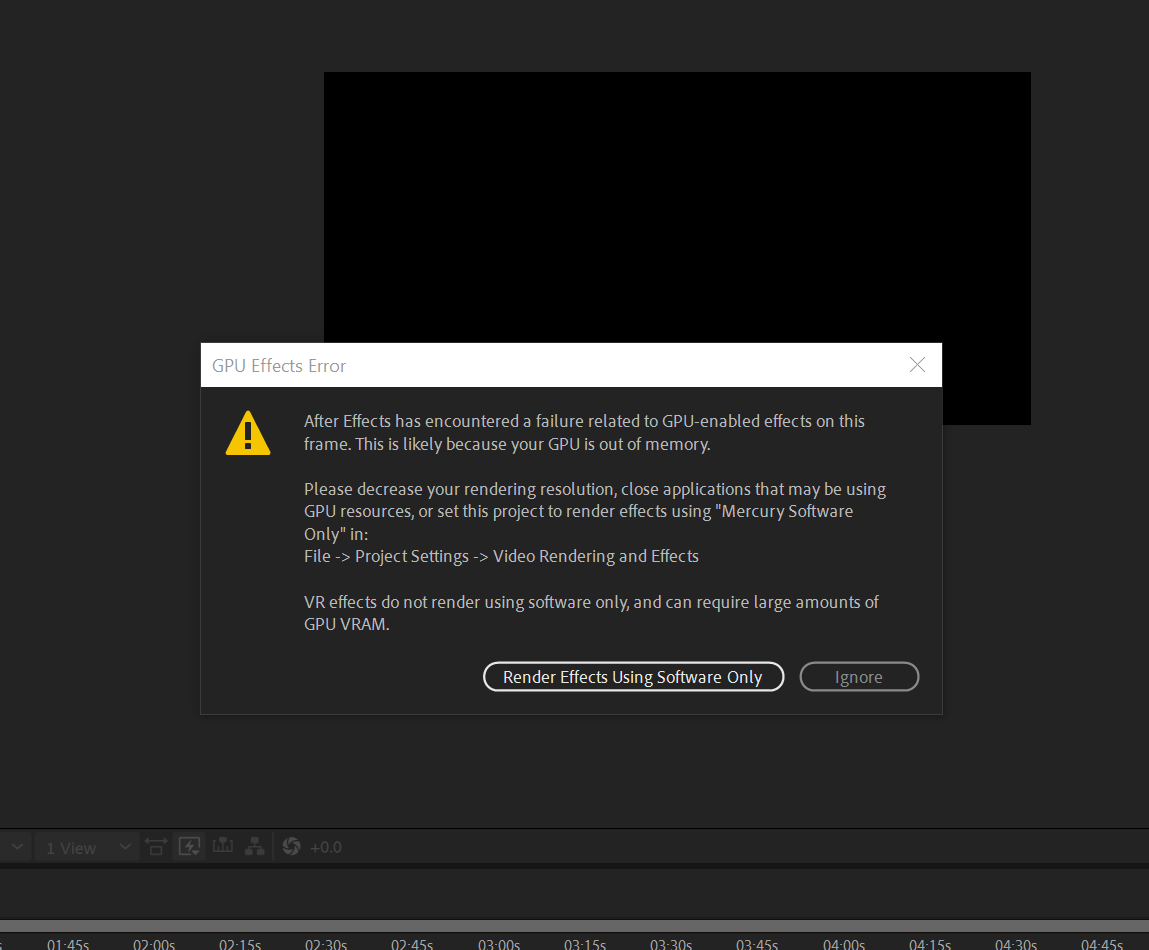1149x950 pixels.
Task: Click the flowchart network icon in viewer toolbar
Action: coord(255,846)
